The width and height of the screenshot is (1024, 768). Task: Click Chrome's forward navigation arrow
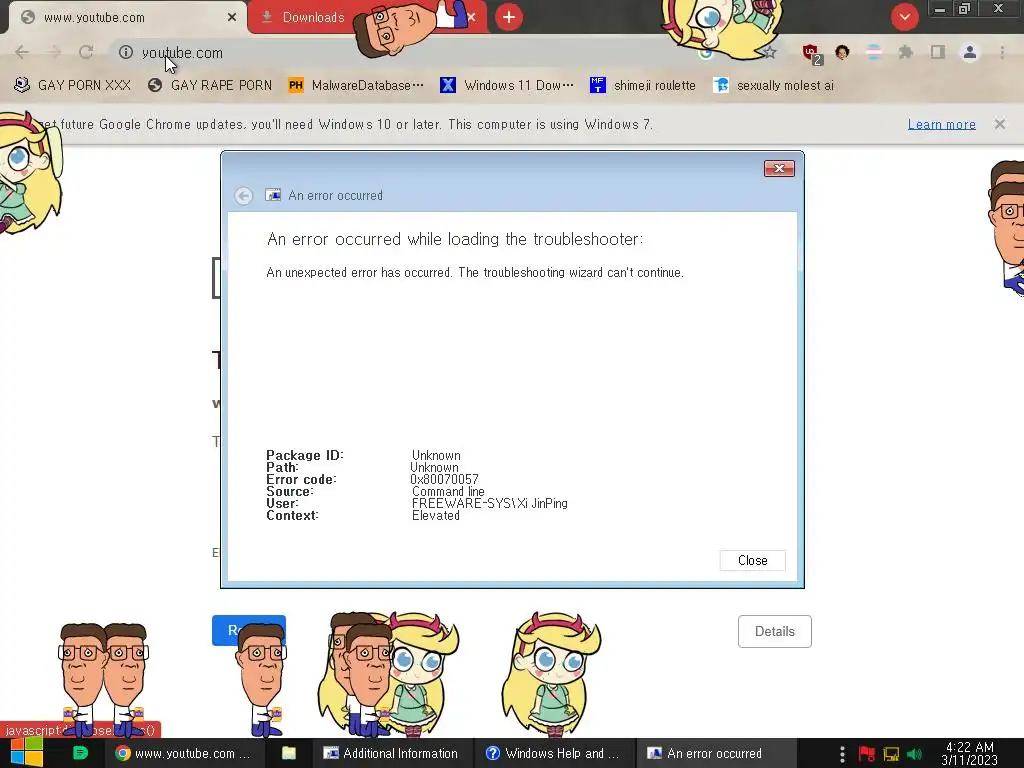click(54, 52)
